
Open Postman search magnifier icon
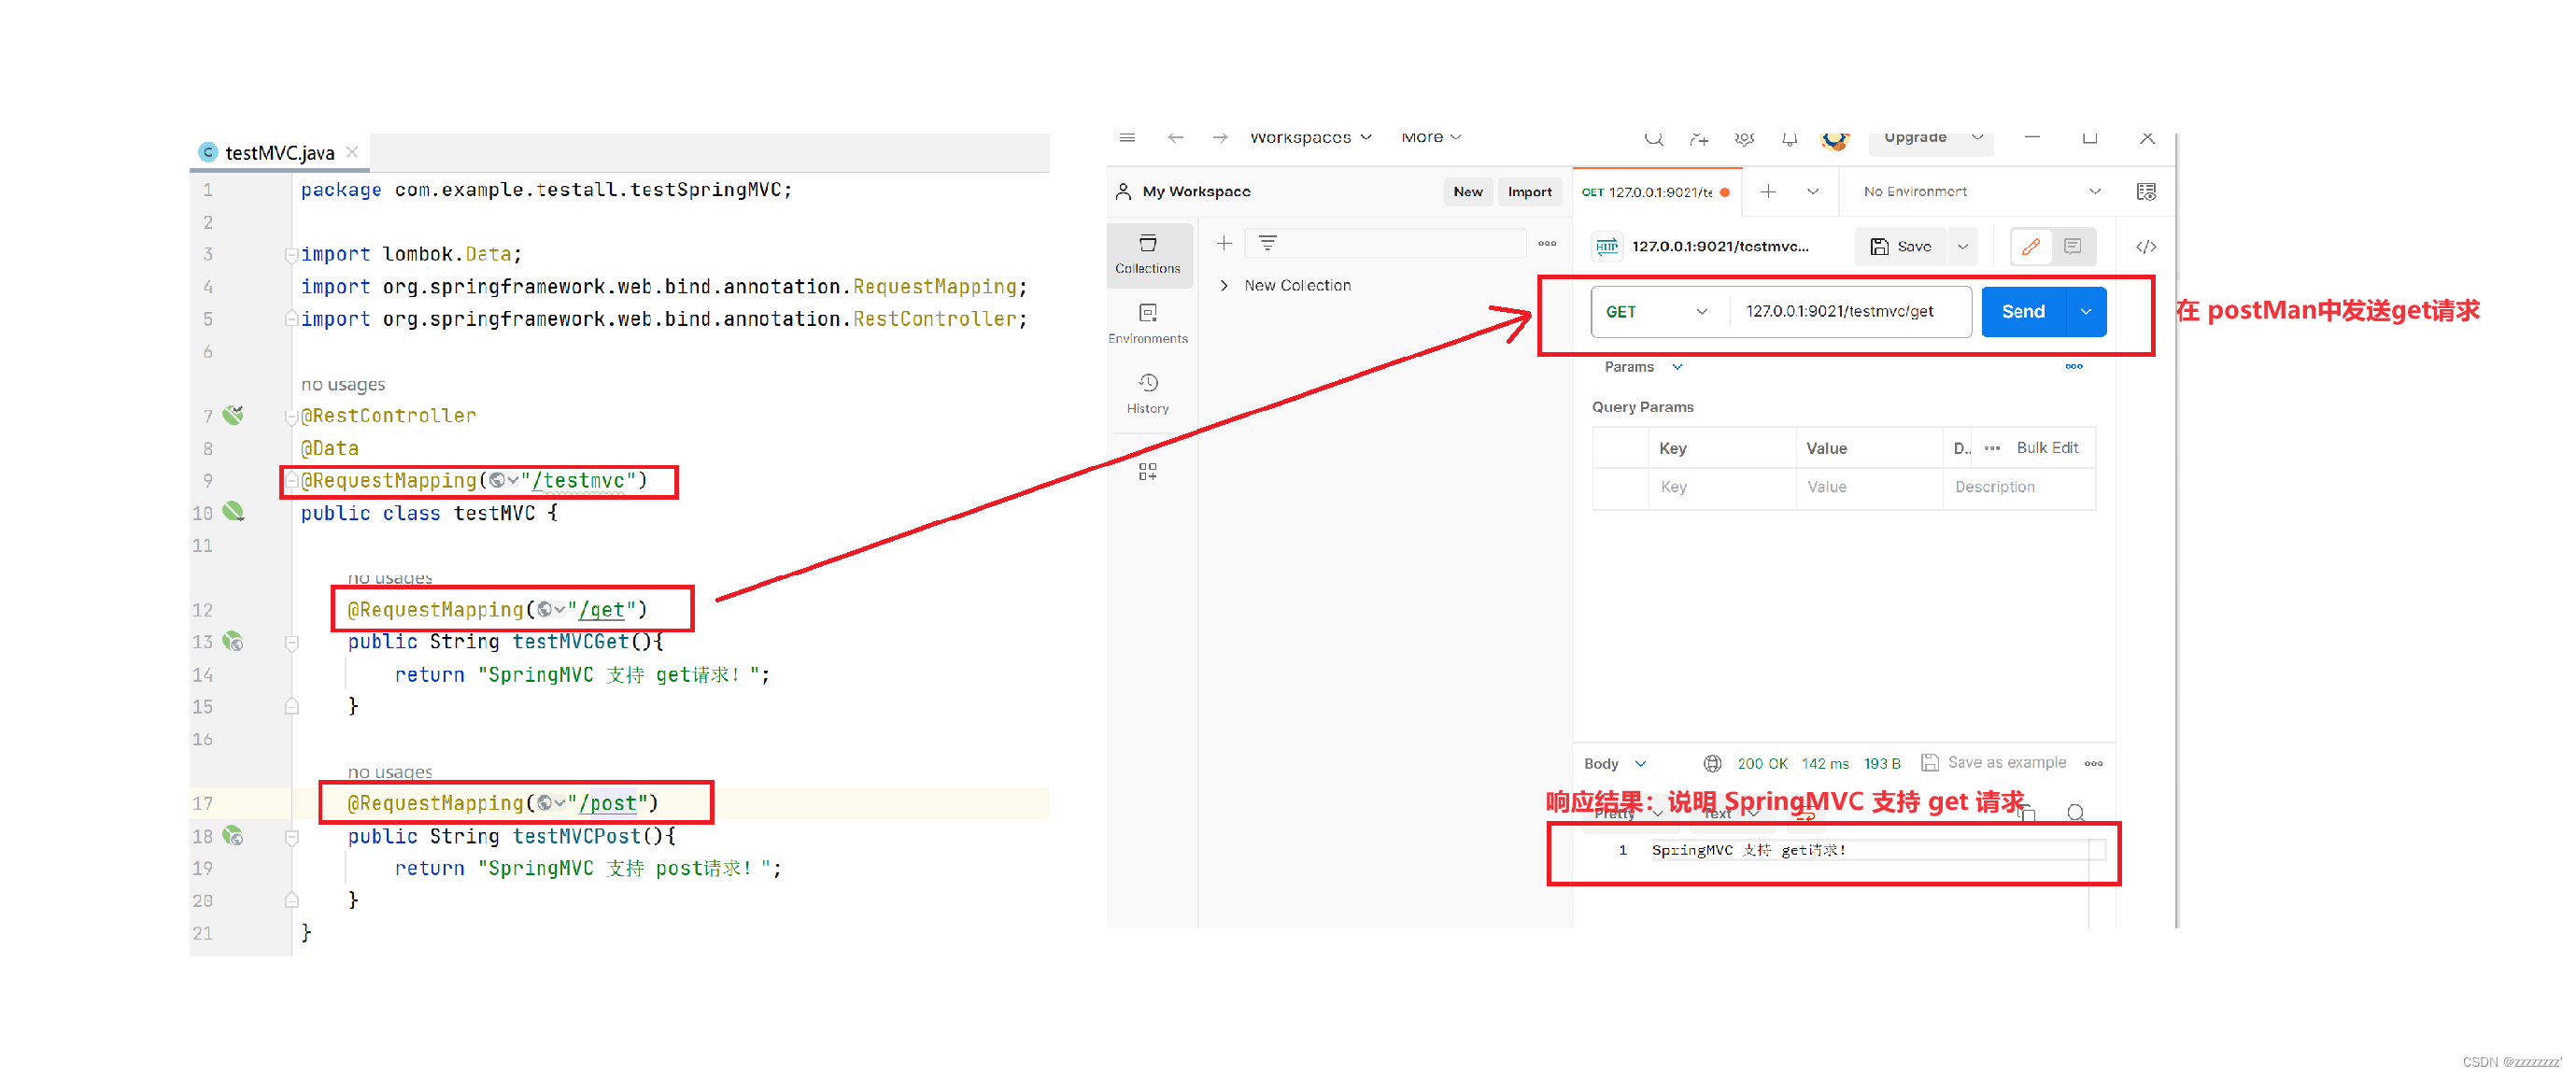tap(1654, 139)
